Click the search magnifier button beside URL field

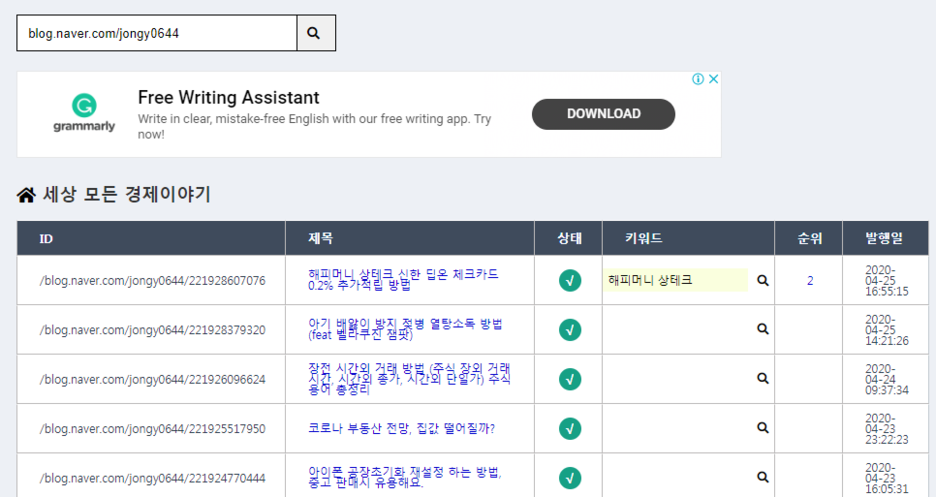pos(316,33)
